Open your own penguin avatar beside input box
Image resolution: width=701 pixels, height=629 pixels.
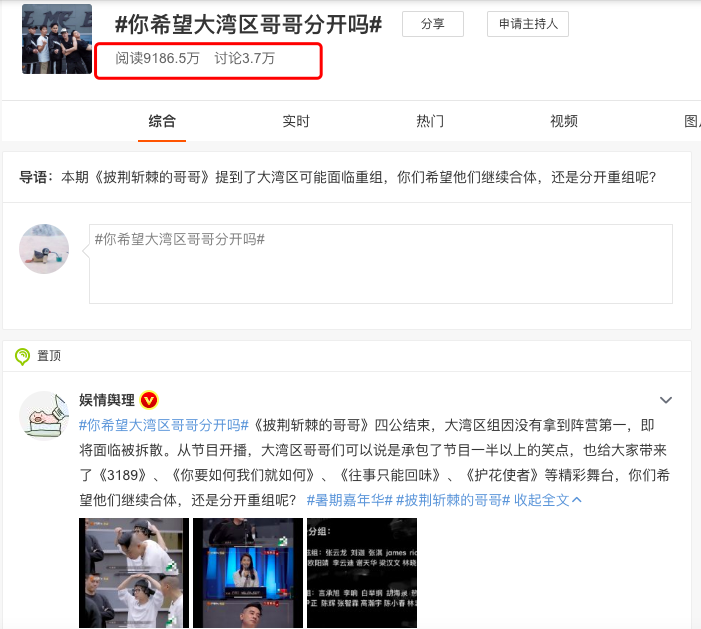click(44, 249)
